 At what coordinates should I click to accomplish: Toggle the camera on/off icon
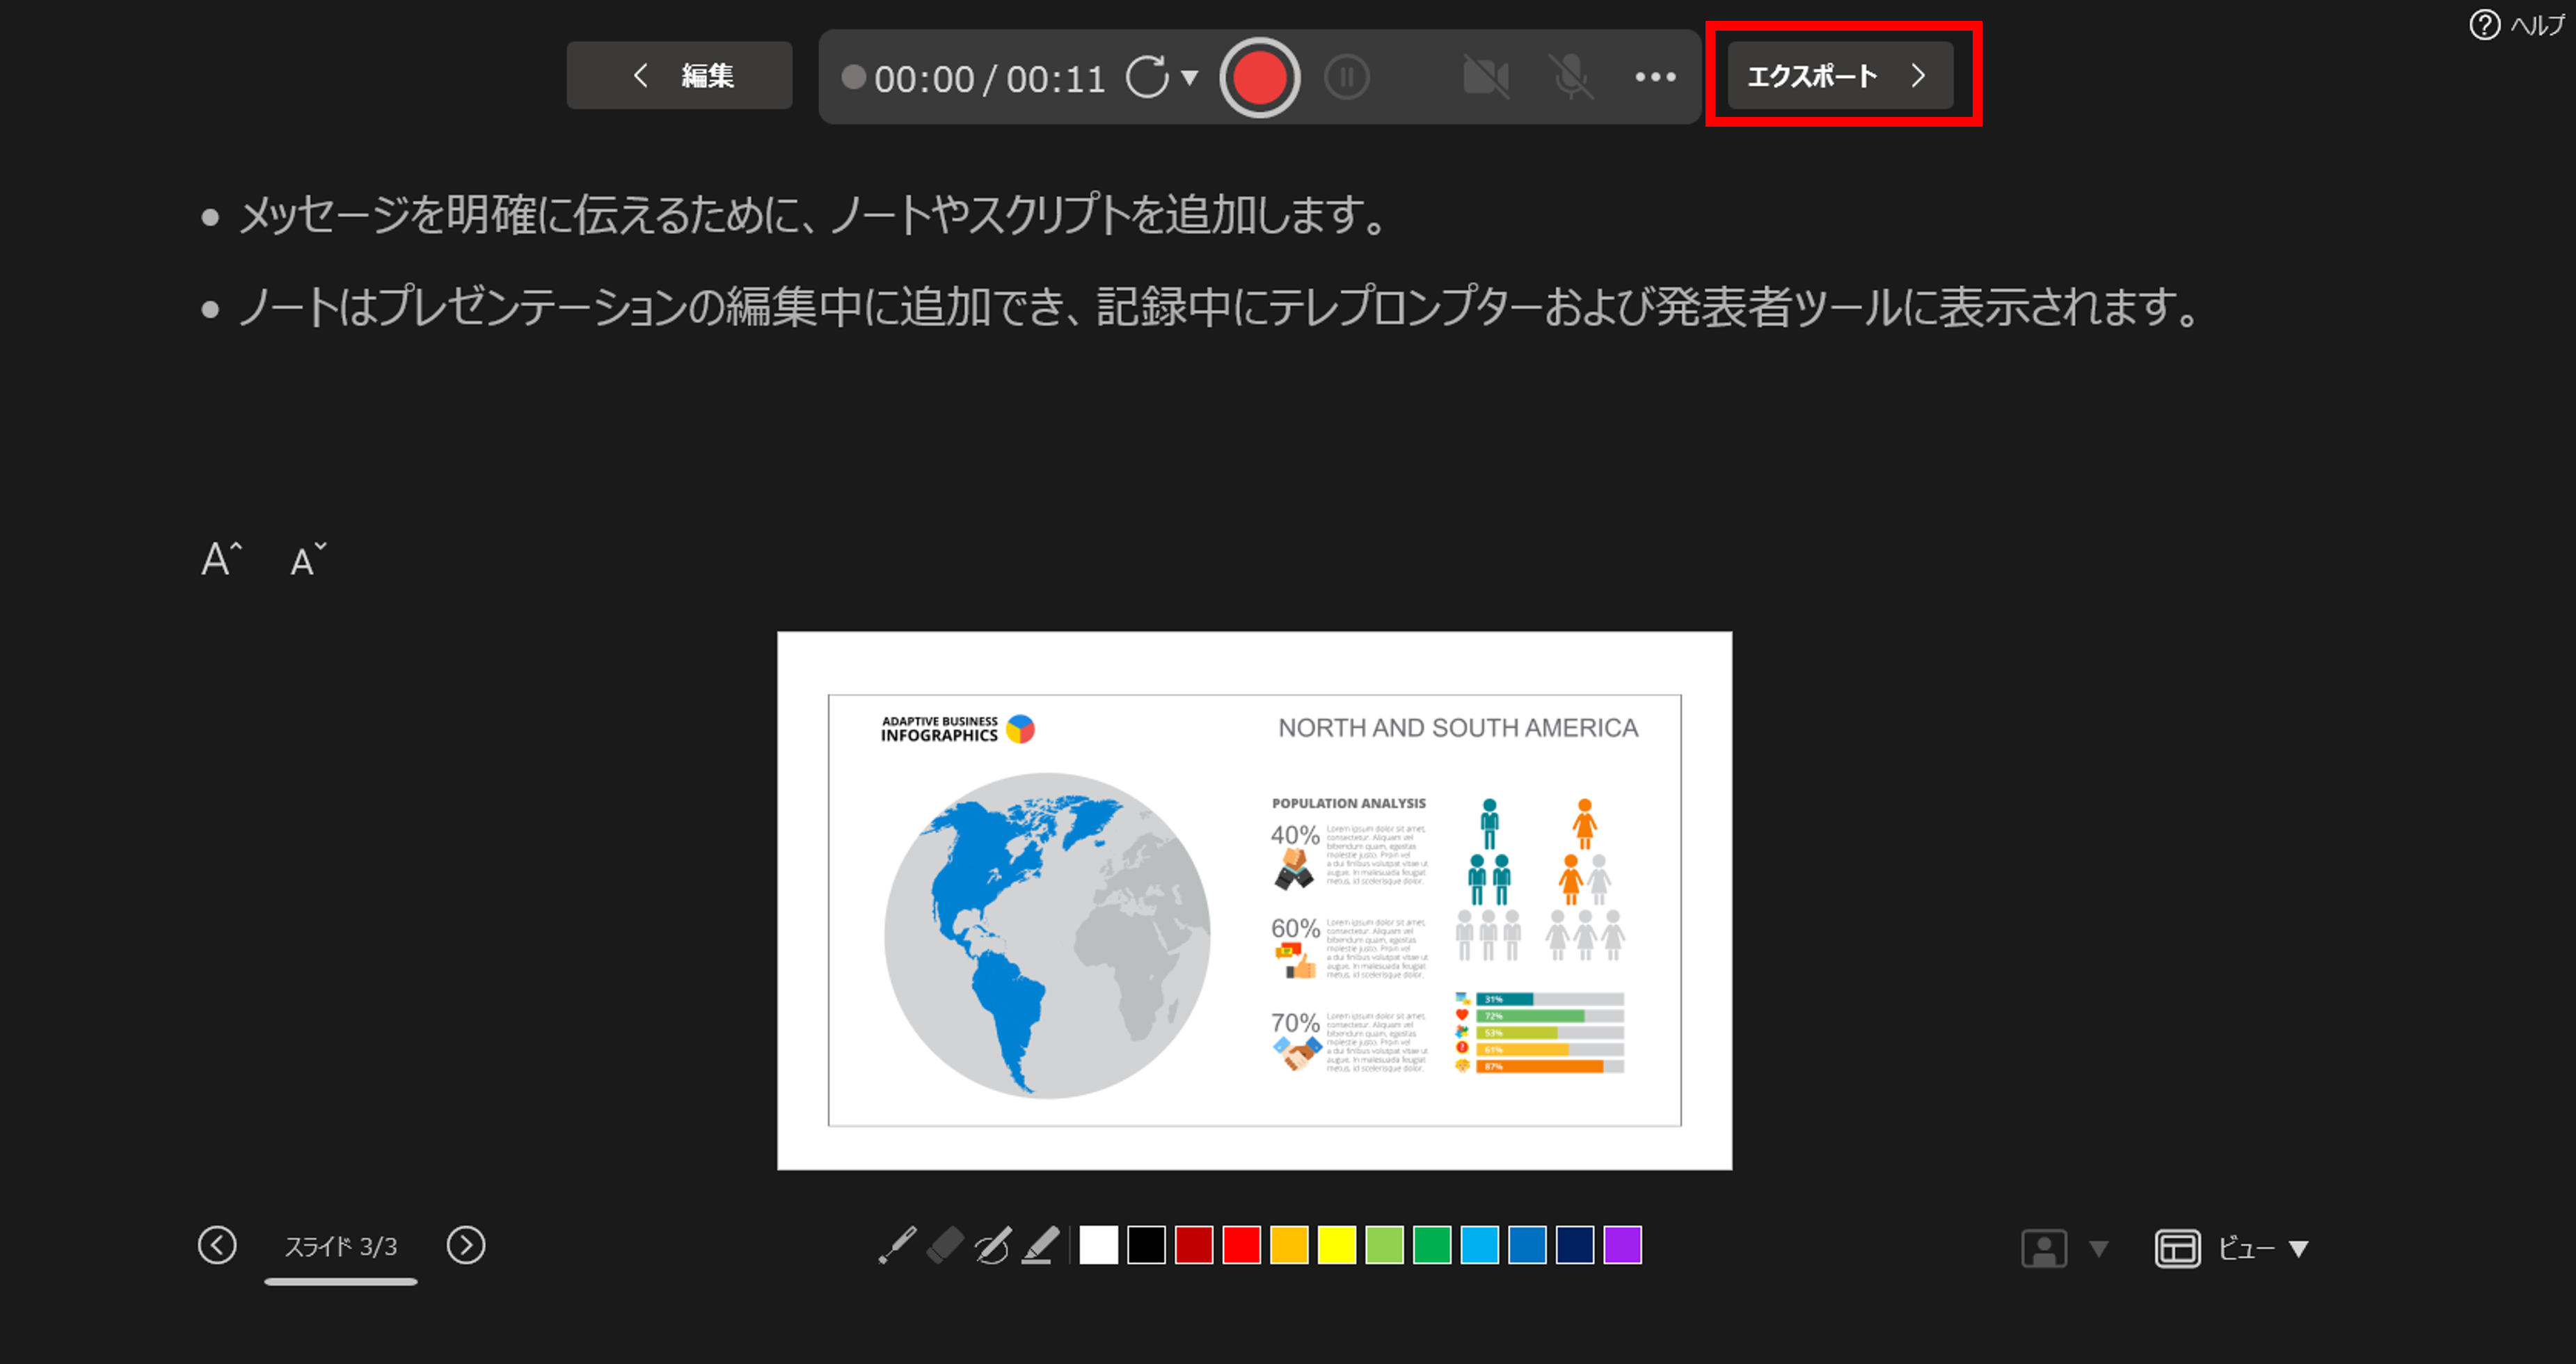coord(1486,77)
